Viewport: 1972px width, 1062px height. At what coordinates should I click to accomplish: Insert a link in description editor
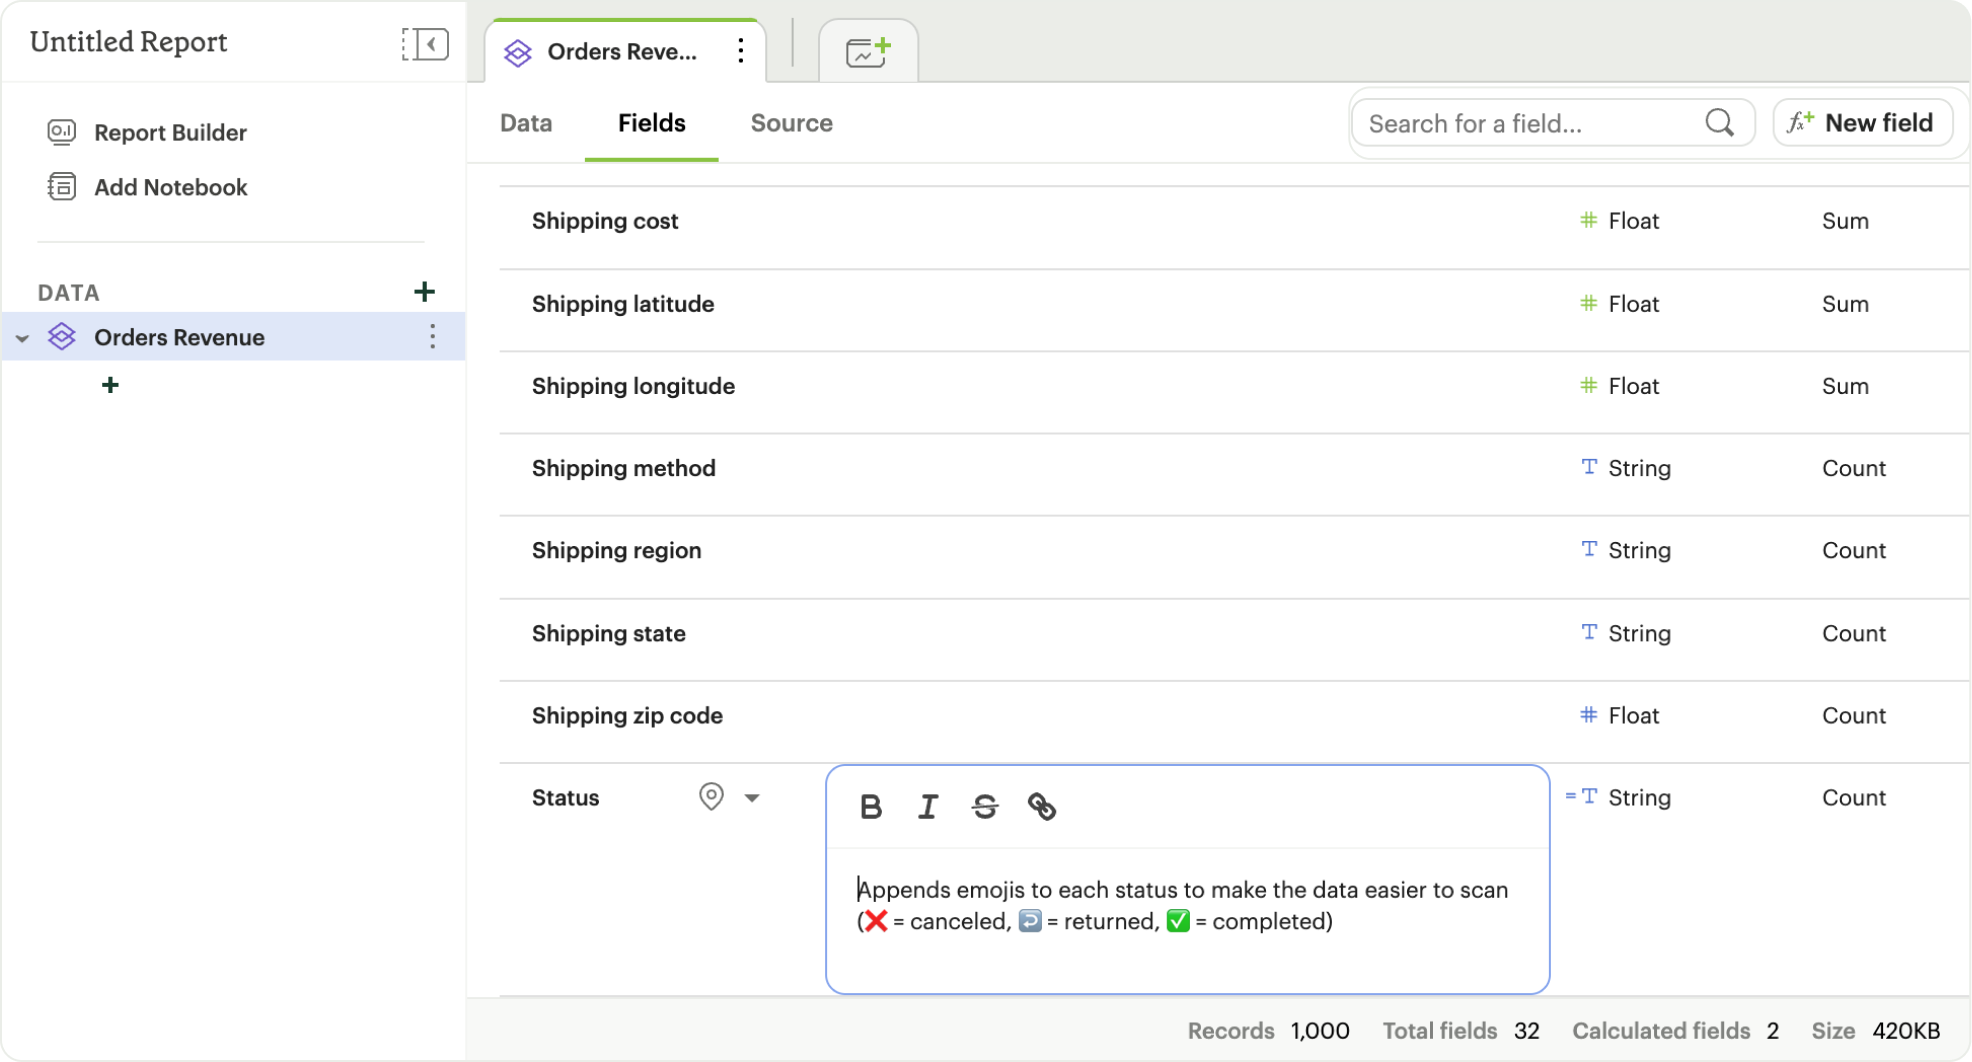click(1042, 807)
